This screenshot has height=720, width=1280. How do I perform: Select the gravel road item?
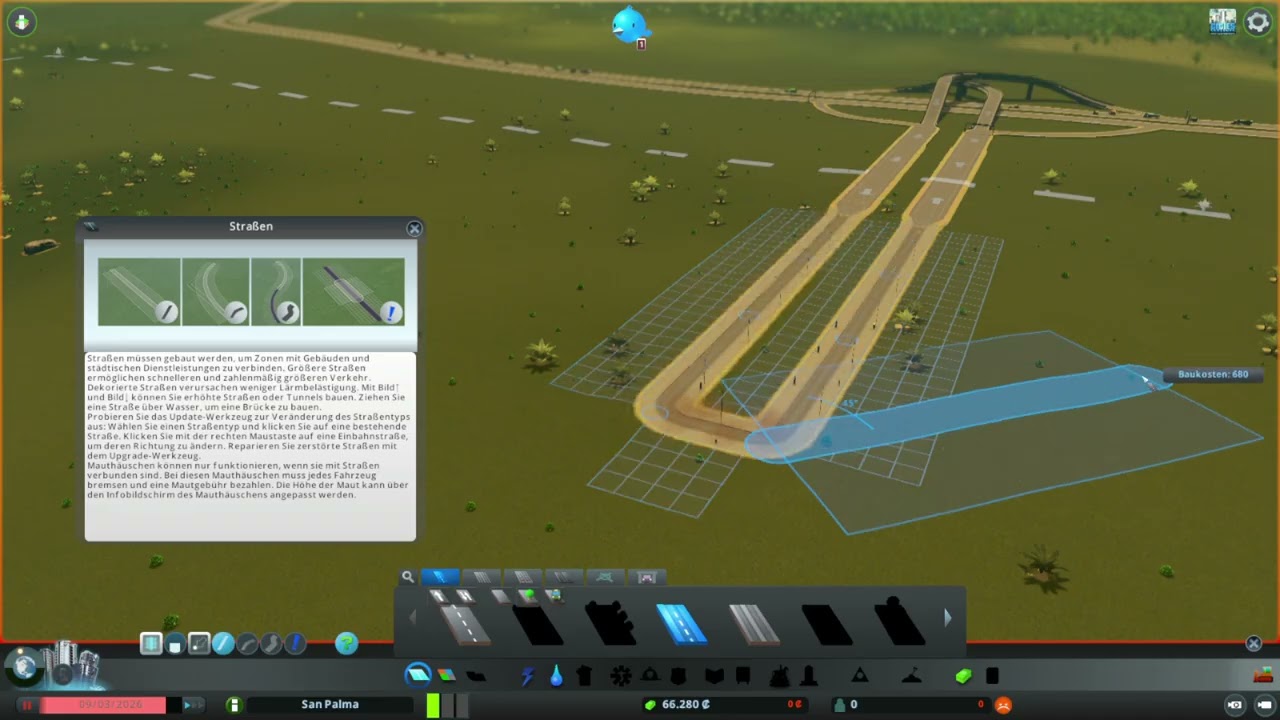point(754,624)
